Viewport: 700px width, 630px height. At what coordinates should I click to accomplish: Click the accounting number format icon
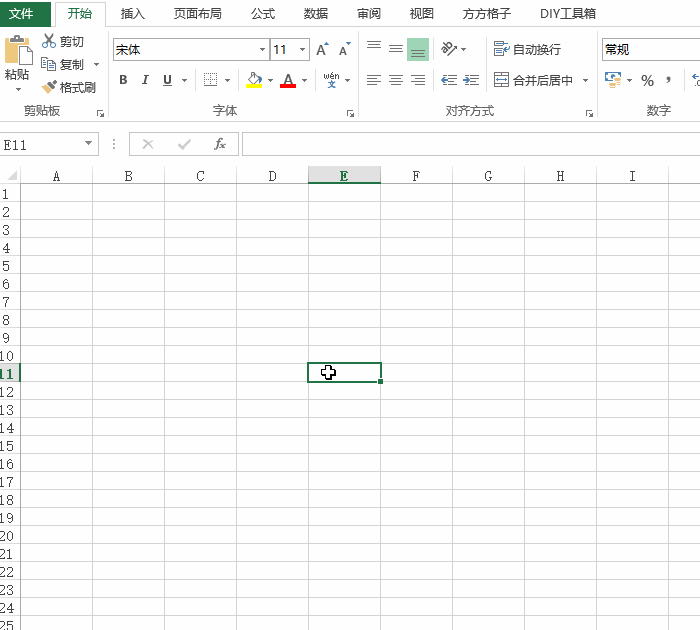[x=613, y=80]
